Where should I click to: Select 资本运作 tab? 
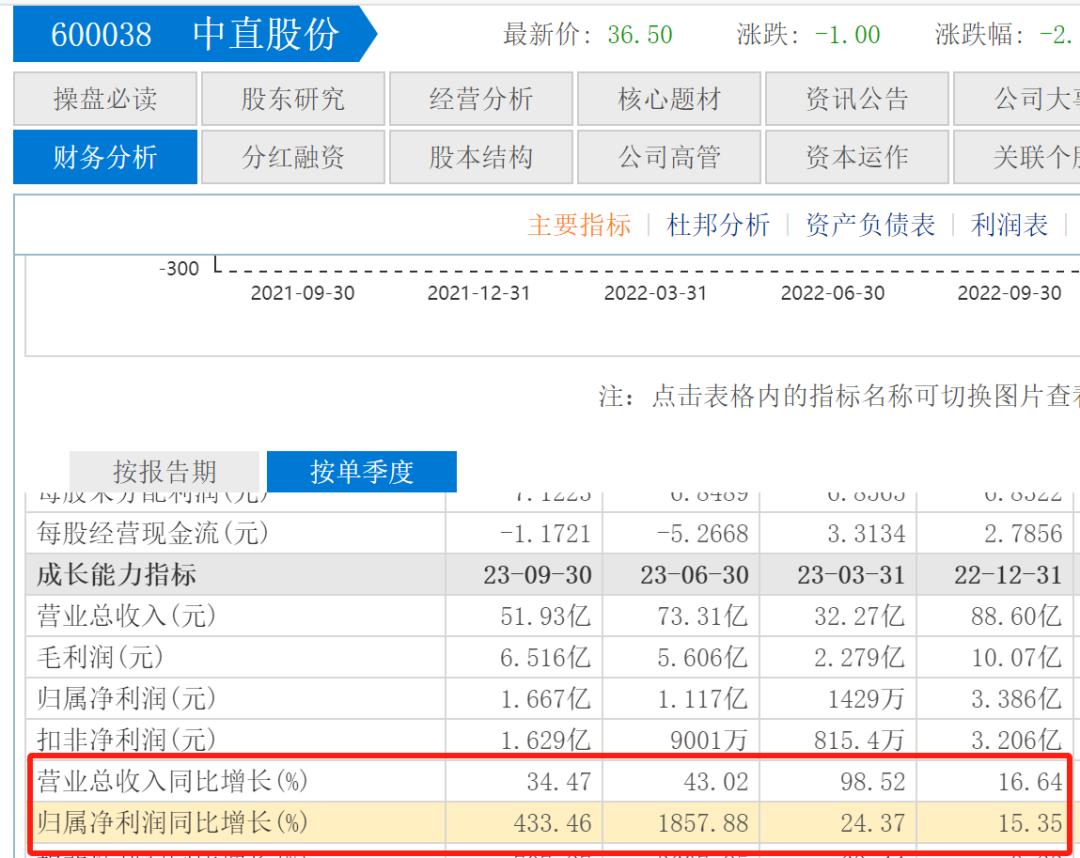click(857, 157)
